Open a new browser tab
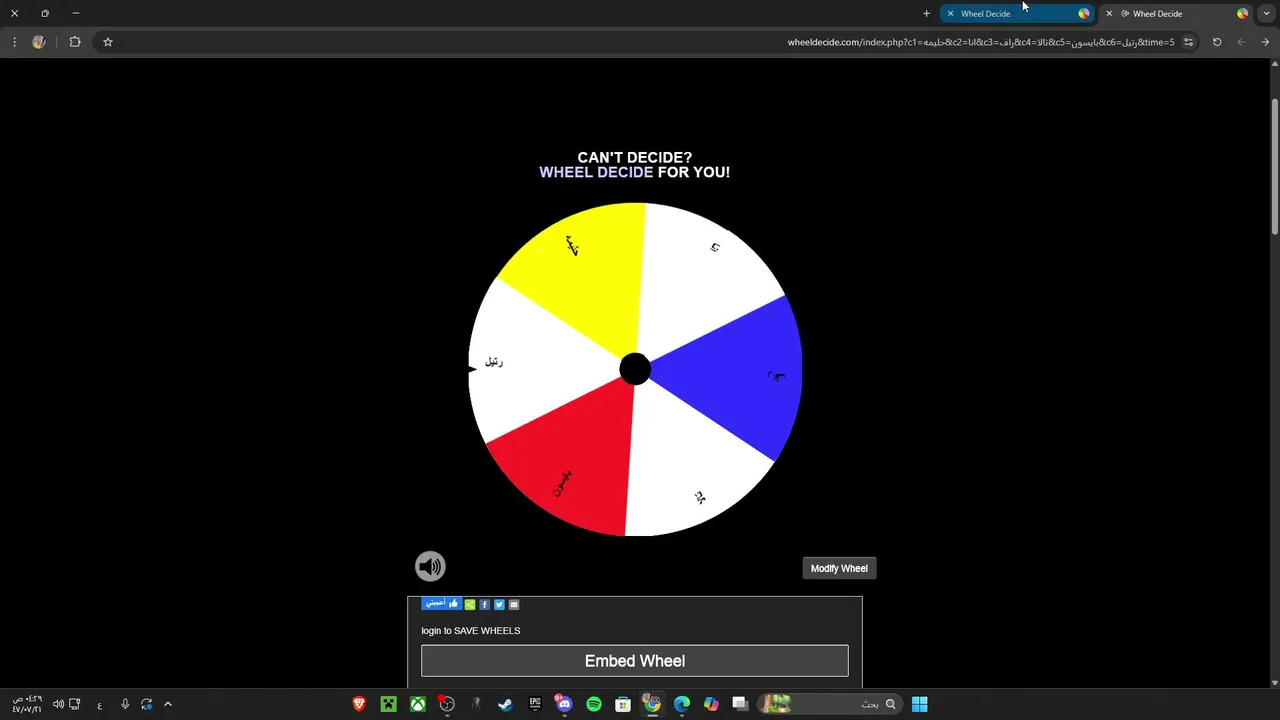 coord(926,13)
